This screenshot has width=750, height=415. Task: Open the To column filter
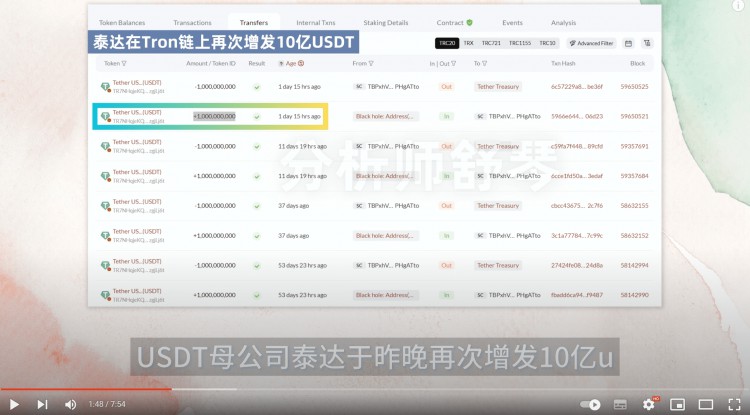[x=484, y=64]
